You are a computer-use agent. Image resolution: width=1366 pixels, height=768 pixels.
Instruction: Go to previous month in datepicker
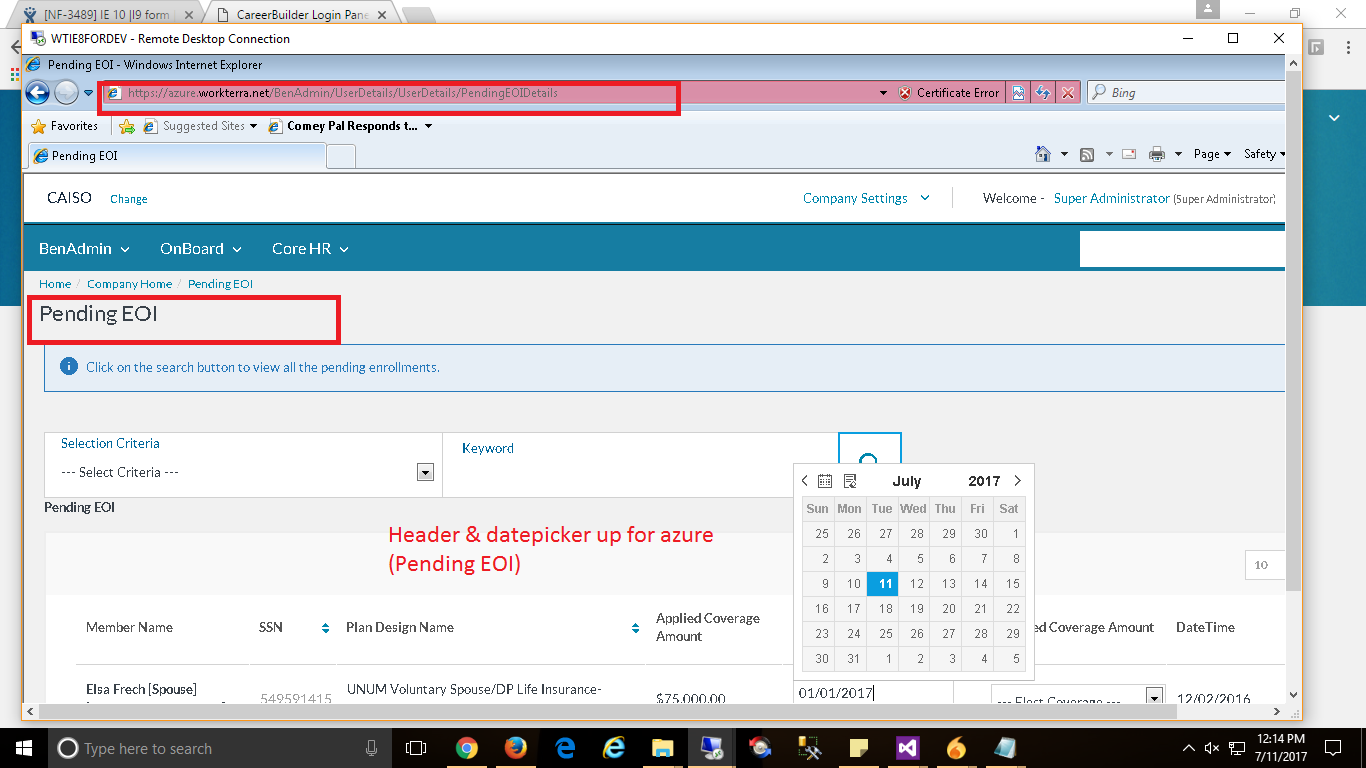pos(805,481)
